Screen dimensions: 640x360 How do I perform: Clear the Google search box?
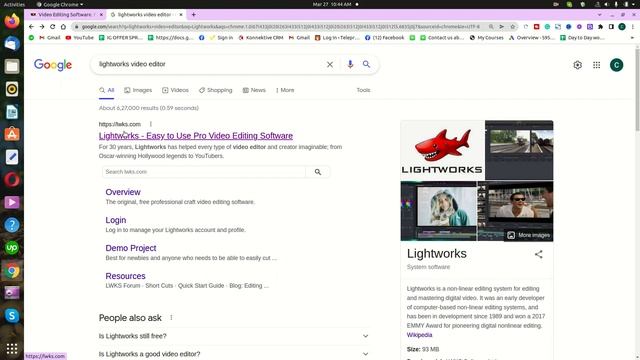coord(330,64)
